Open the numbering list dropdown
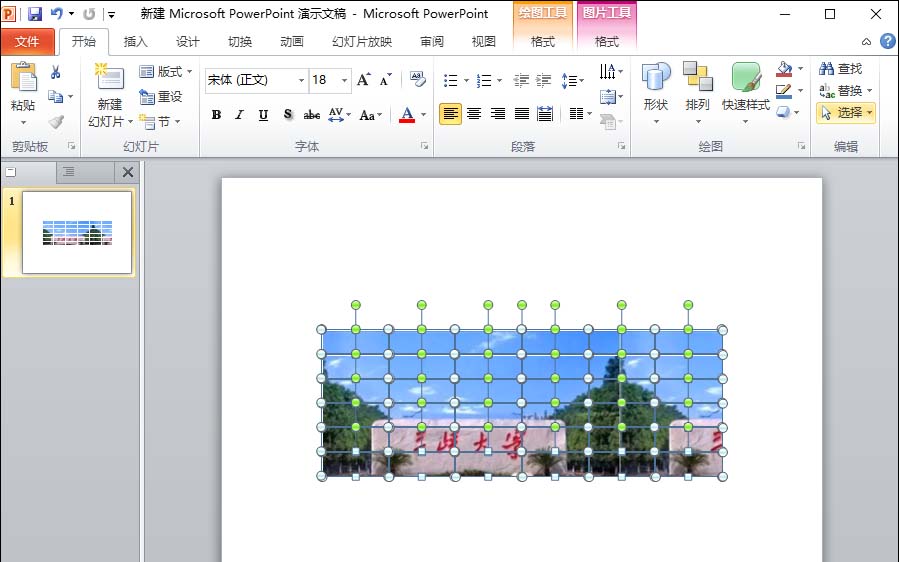 499,80
